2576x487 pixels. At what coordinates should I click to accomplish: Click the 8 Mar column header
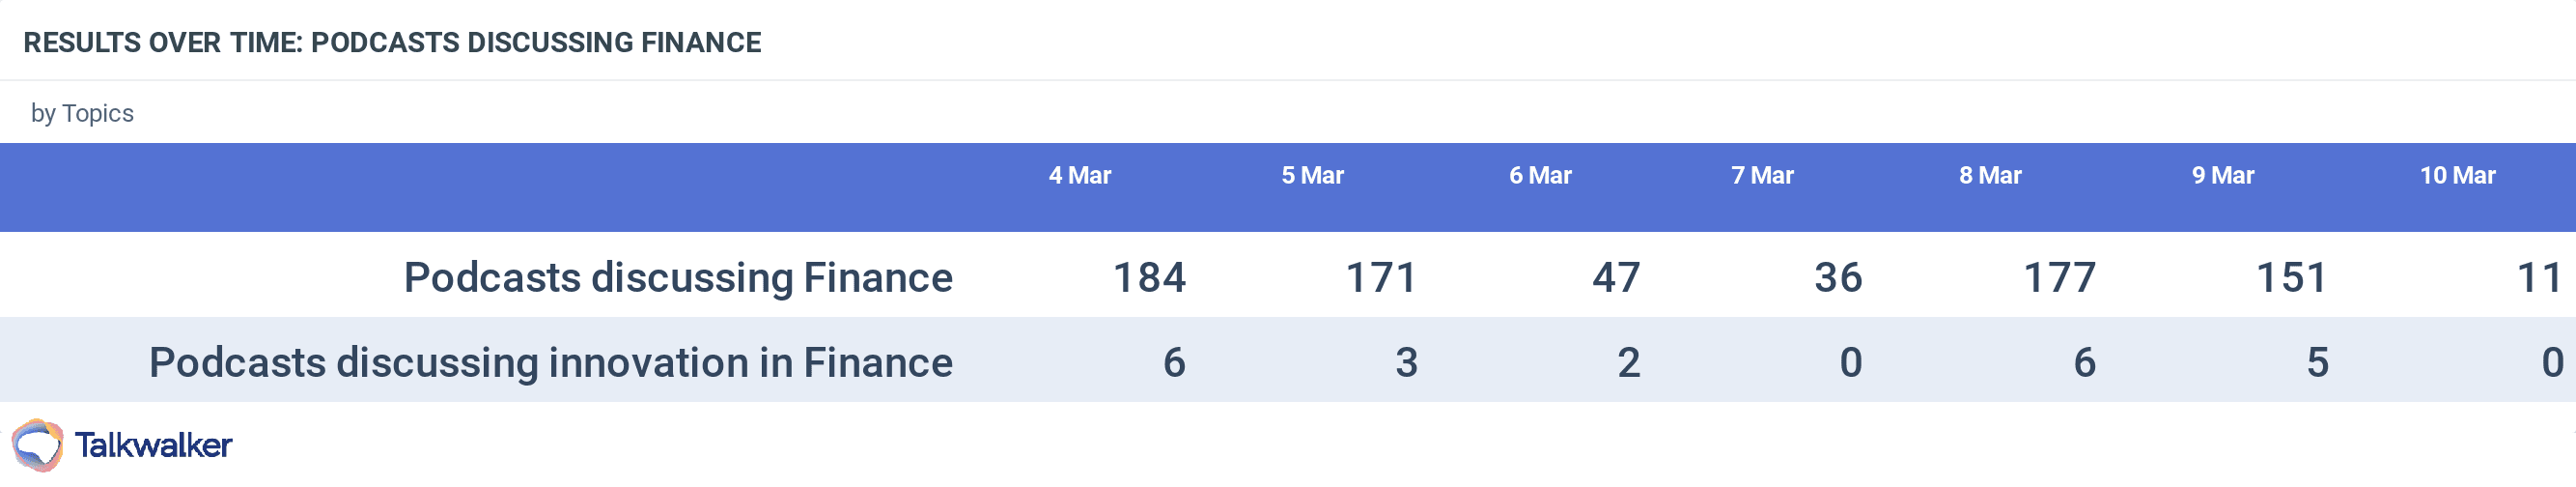tap(1990, 175)
